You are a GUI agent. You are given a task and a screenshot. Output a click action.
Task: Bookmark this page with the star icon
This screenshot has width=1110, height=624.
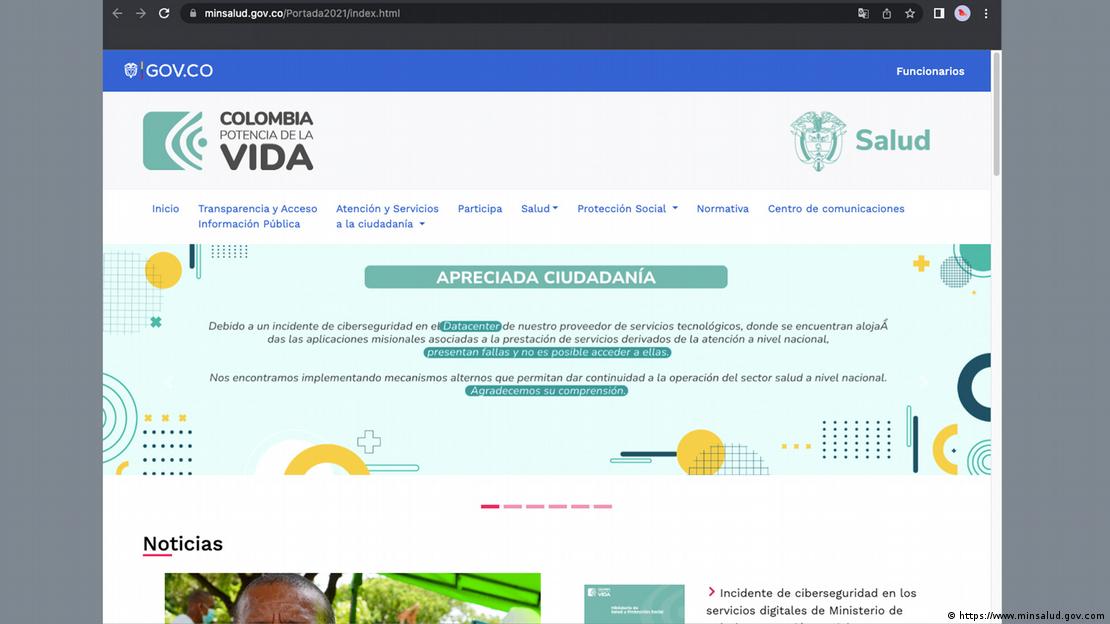[910, 13]
